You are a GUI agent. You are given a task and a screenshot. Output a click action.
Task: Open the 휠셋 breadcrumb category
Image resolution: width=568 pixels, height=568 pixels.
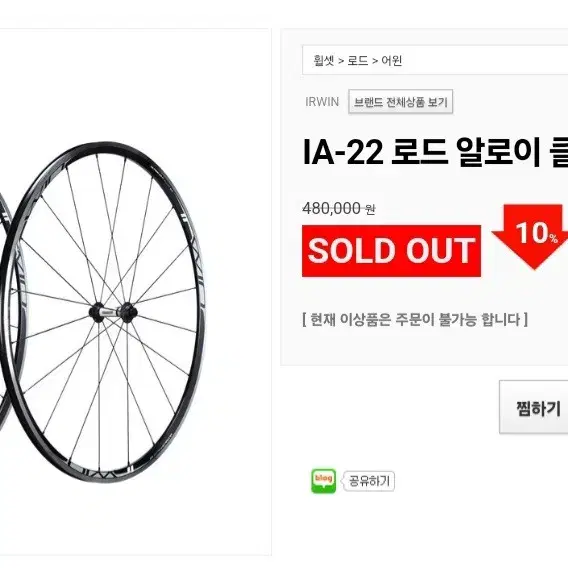click(323, 60)
